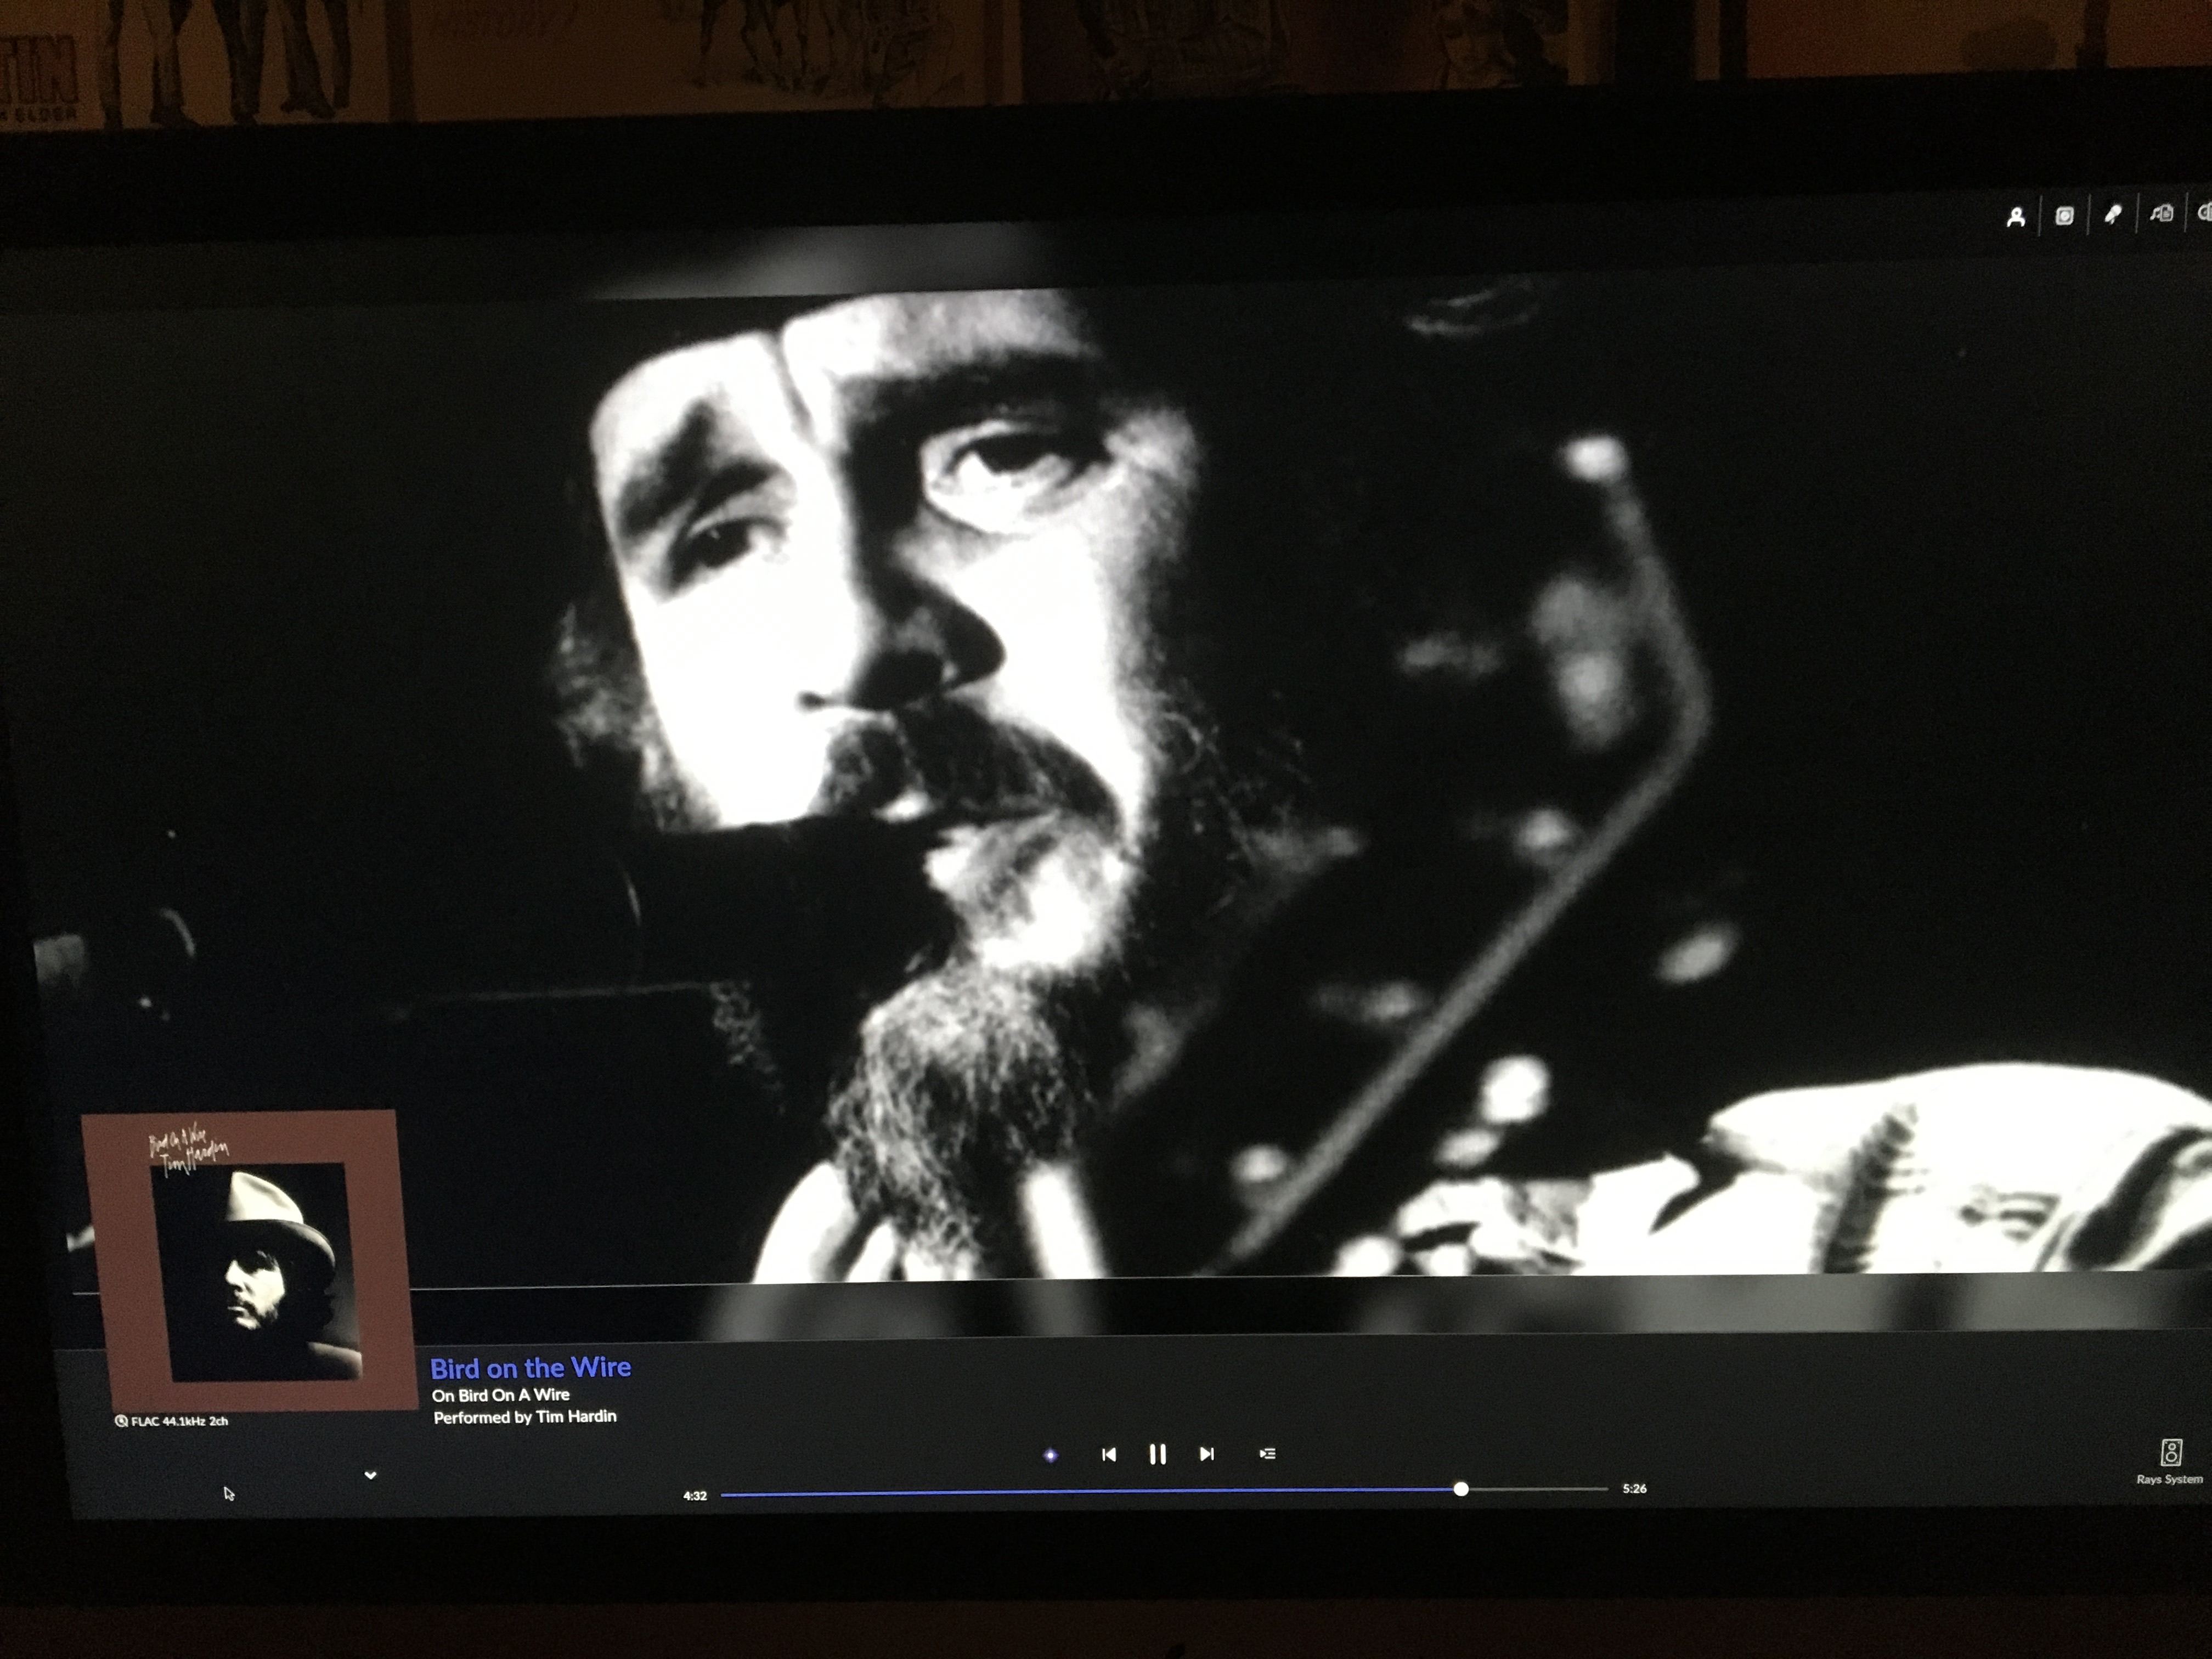Pause the current track
Screen dimensions: 2212x1659
click(x=1157, y=1454)
